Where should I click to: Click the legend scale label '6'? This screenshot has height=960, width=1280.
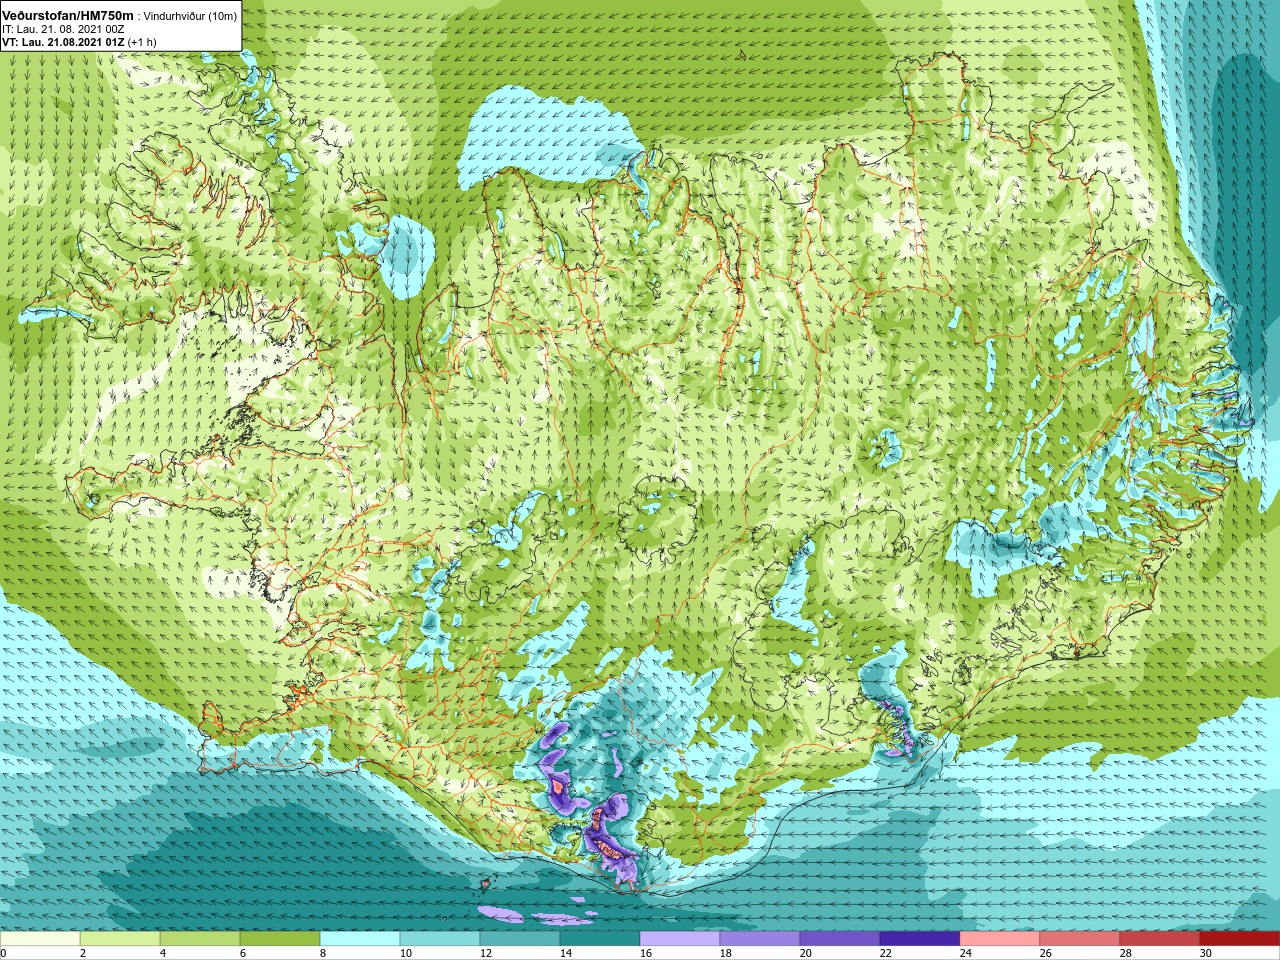[244, 953]
